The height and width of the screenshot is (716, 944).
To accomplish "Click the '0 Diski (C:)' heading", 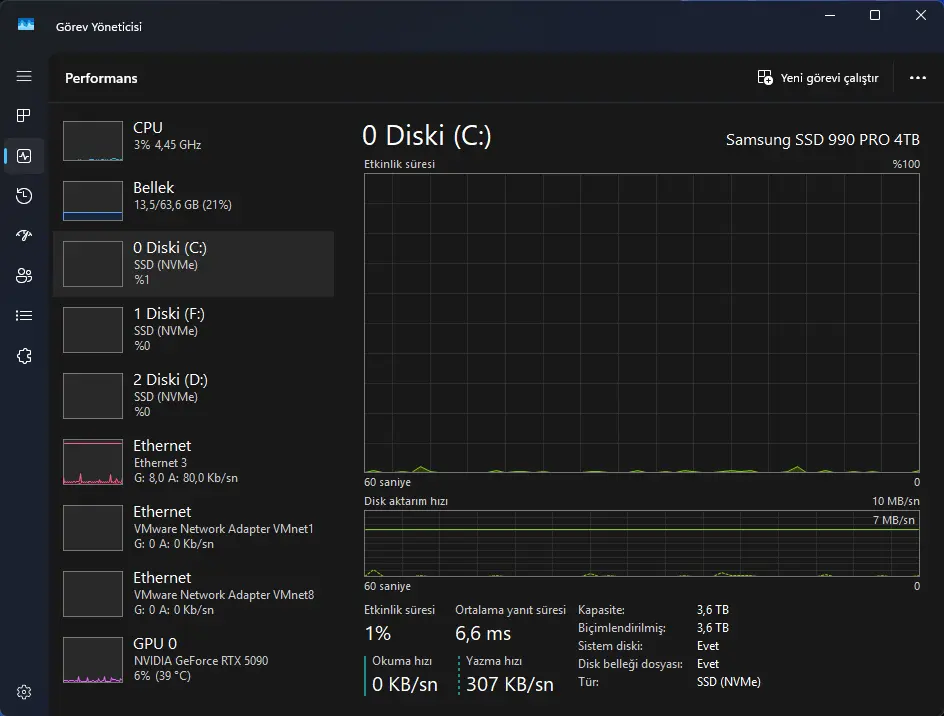I will 427,135.
